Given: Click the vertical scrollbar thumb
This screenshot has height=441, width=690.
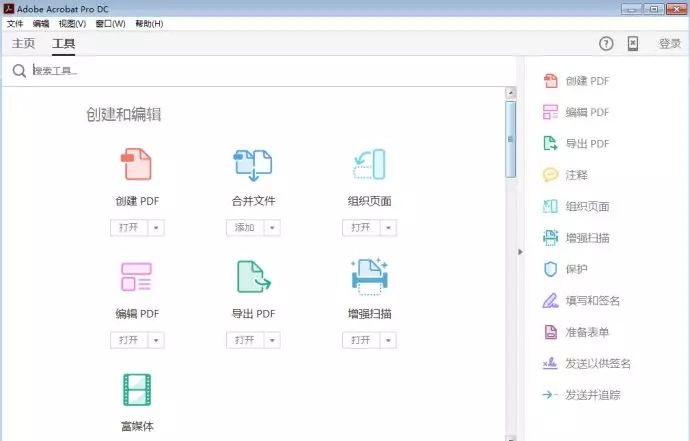Looking at the screenshot, I should pos(510,139).
